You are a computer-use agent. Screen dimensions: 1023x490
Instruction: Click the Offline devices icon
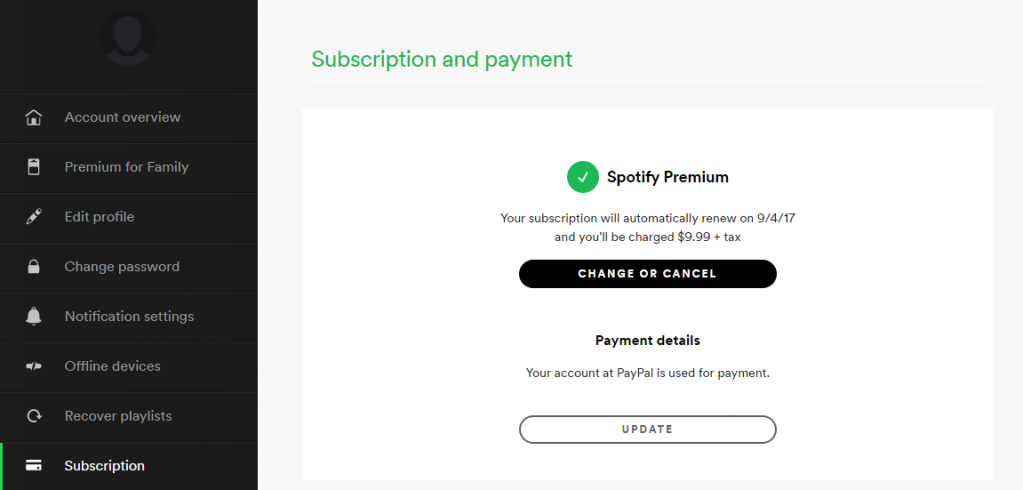pyautogui.click(x=34, y=366)
